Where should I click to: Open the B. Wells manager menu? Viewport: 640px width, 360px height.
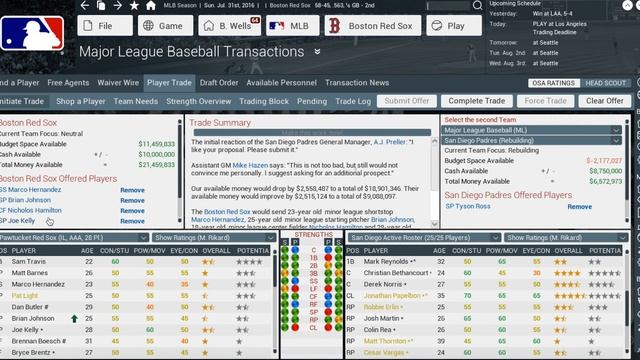click(229, 26)
